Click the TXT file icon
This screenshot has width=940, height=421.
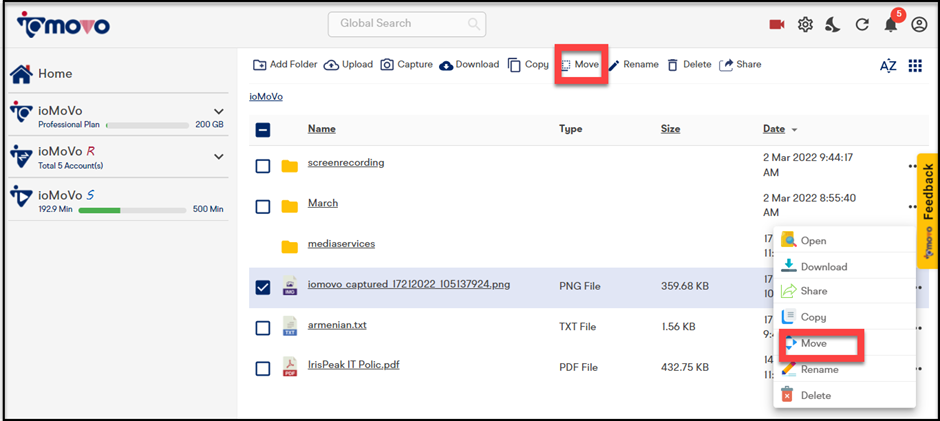coord(290,326)
